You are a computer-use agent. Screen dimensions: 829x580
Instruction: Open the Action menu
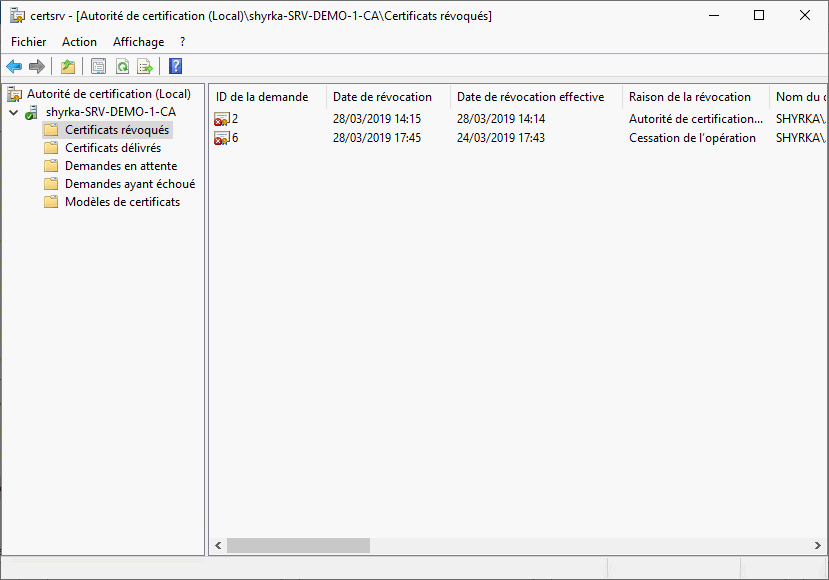tap(79, 42)
